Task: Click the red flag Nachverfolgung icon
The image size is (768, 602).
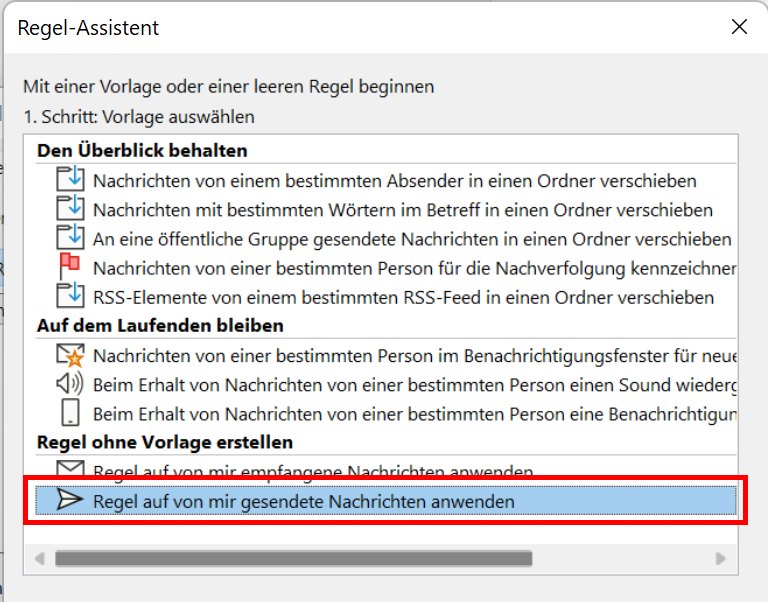Action: [x=71, y=267]
